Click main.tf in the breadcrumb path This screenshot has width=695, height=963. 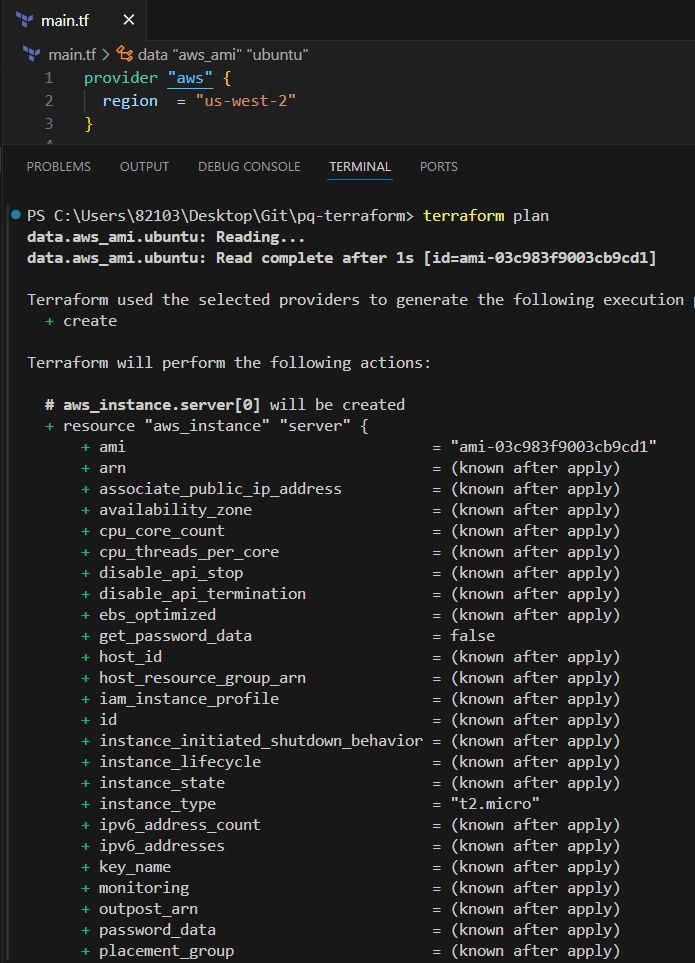72,55
